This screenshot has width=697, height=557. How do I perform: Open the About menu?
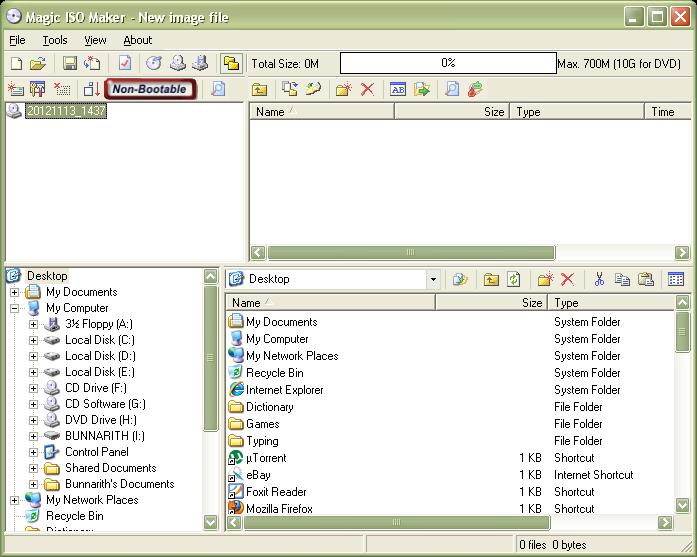click(x=138, y=40)
